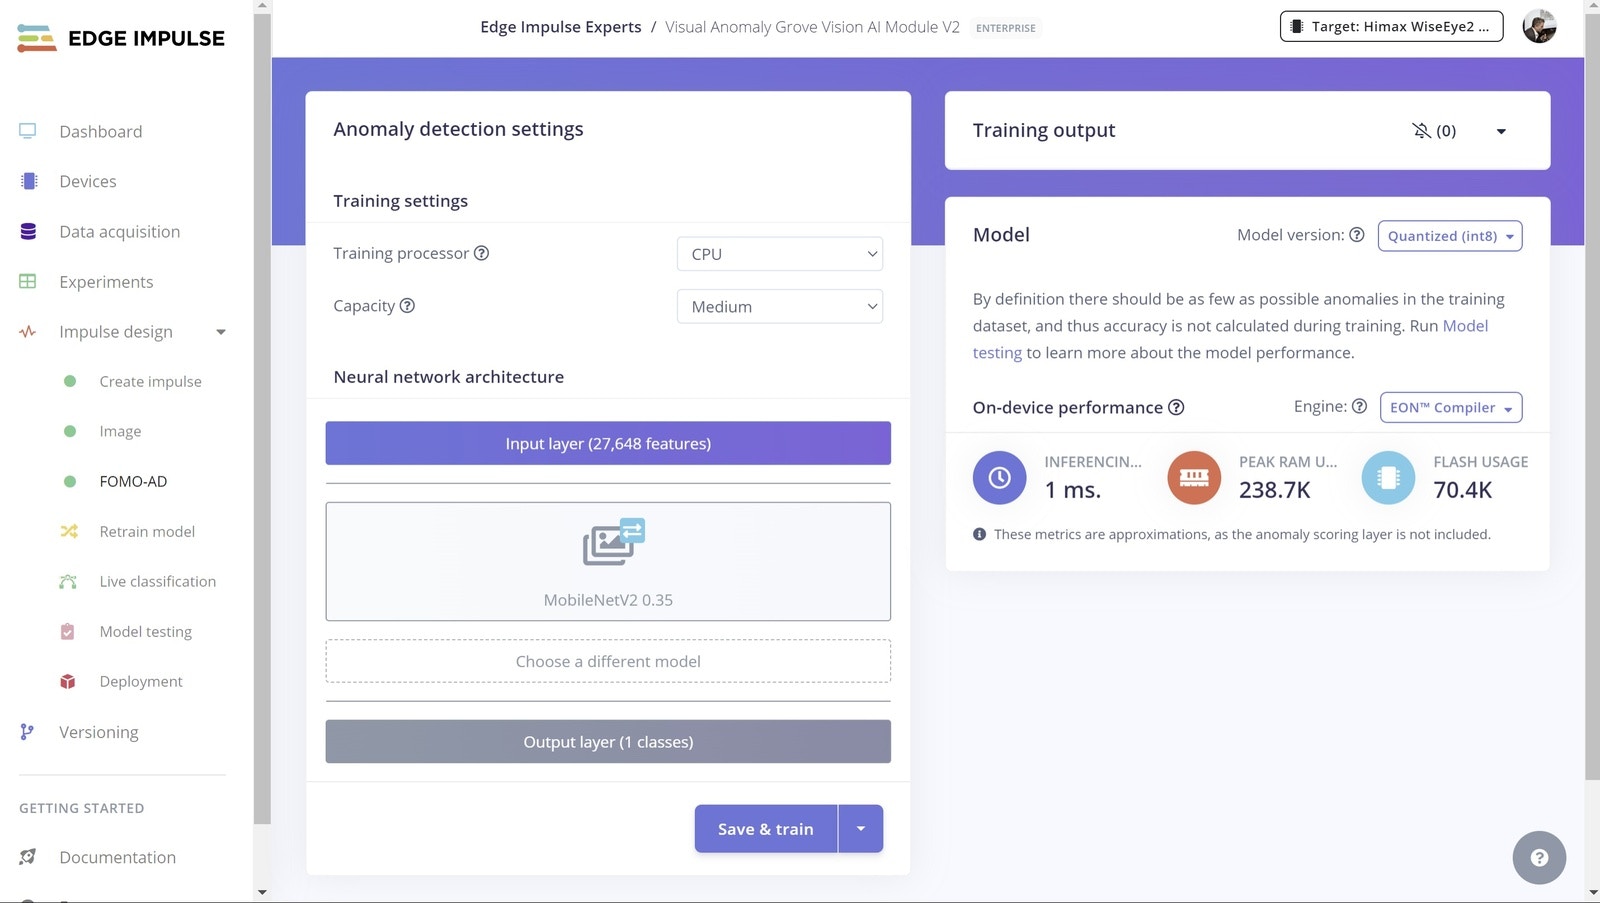Image resolution: width=1600 pixels, height=903 pixels.
Task: Click the Documentation rocket icon
Action: (x=28, y=857)
